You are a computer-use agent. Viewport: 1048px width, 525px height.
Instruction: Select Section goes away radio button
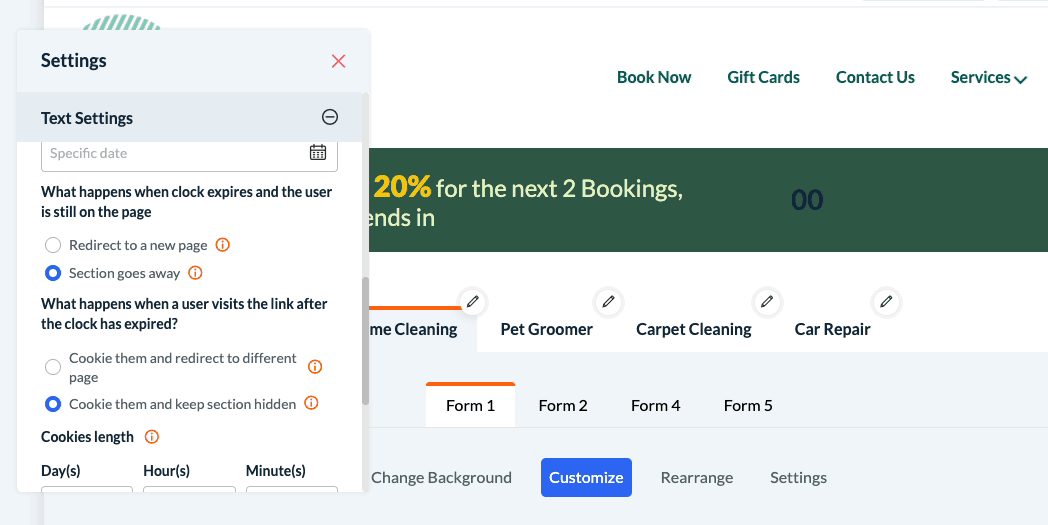[x=54, y=273]
